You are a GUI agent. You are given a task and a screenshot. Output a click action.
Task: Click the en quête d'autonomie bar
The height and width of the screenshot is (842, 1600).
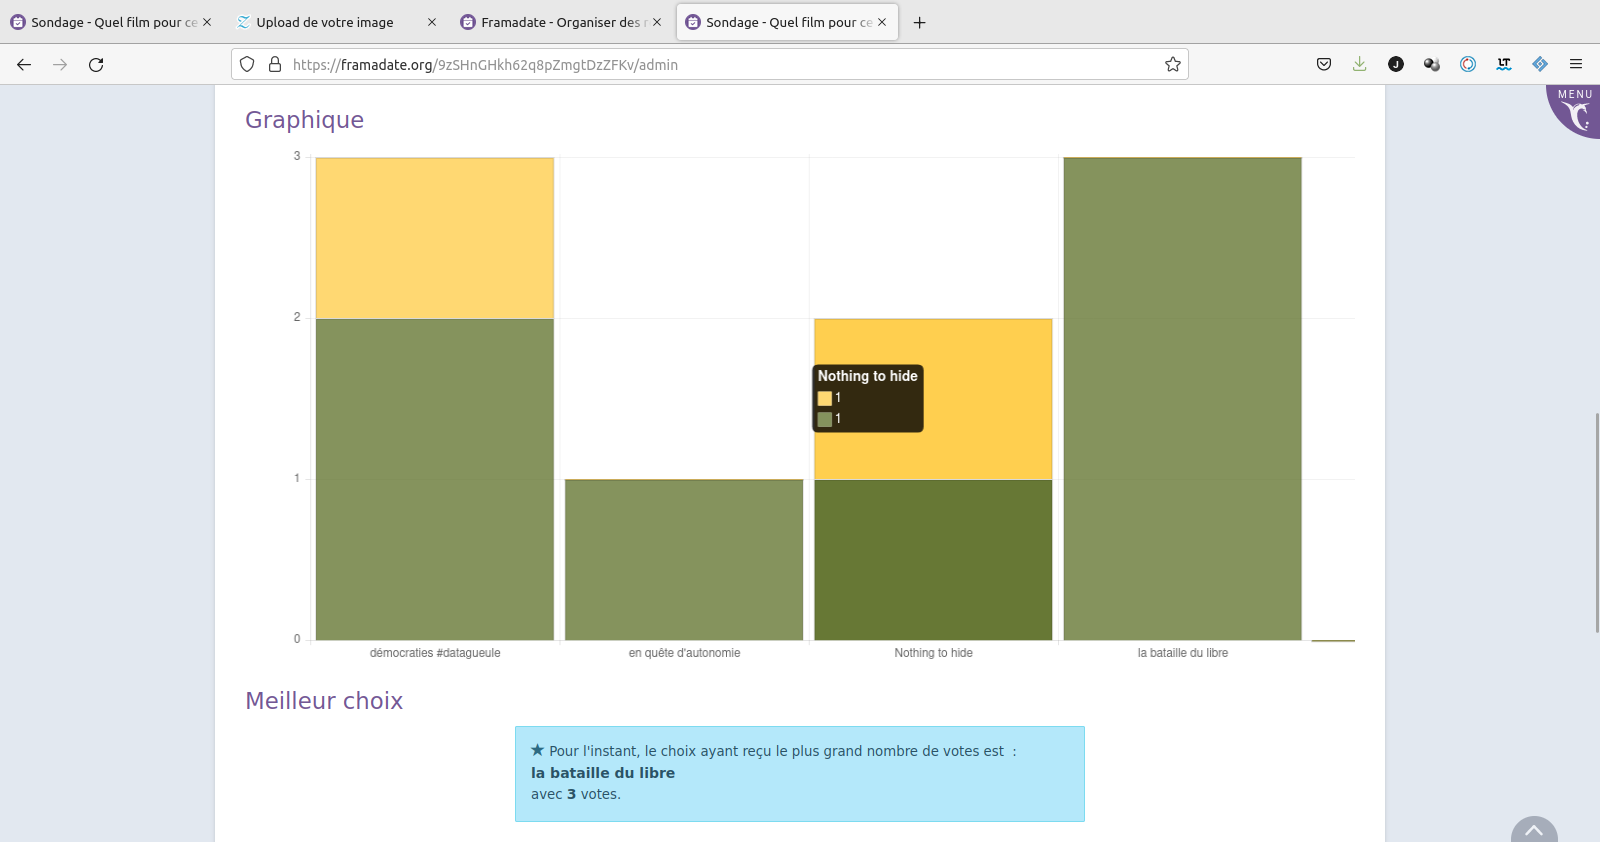tap(684, 560)
